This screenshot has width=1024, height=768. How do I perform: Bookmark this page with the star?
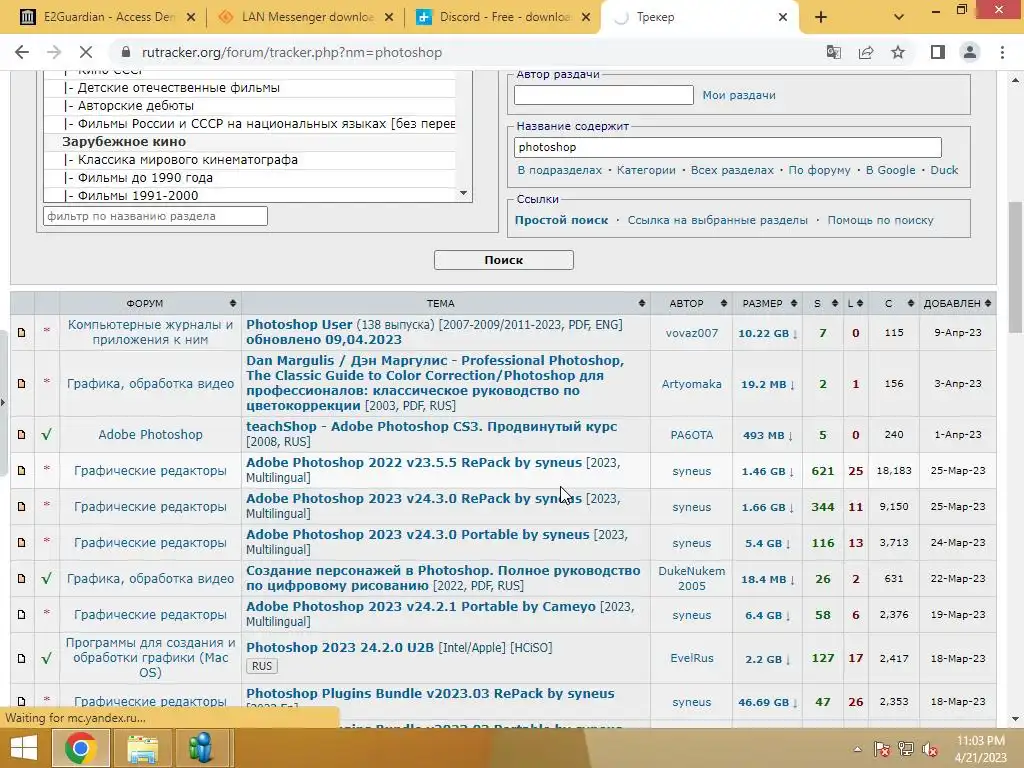(898, 52)
